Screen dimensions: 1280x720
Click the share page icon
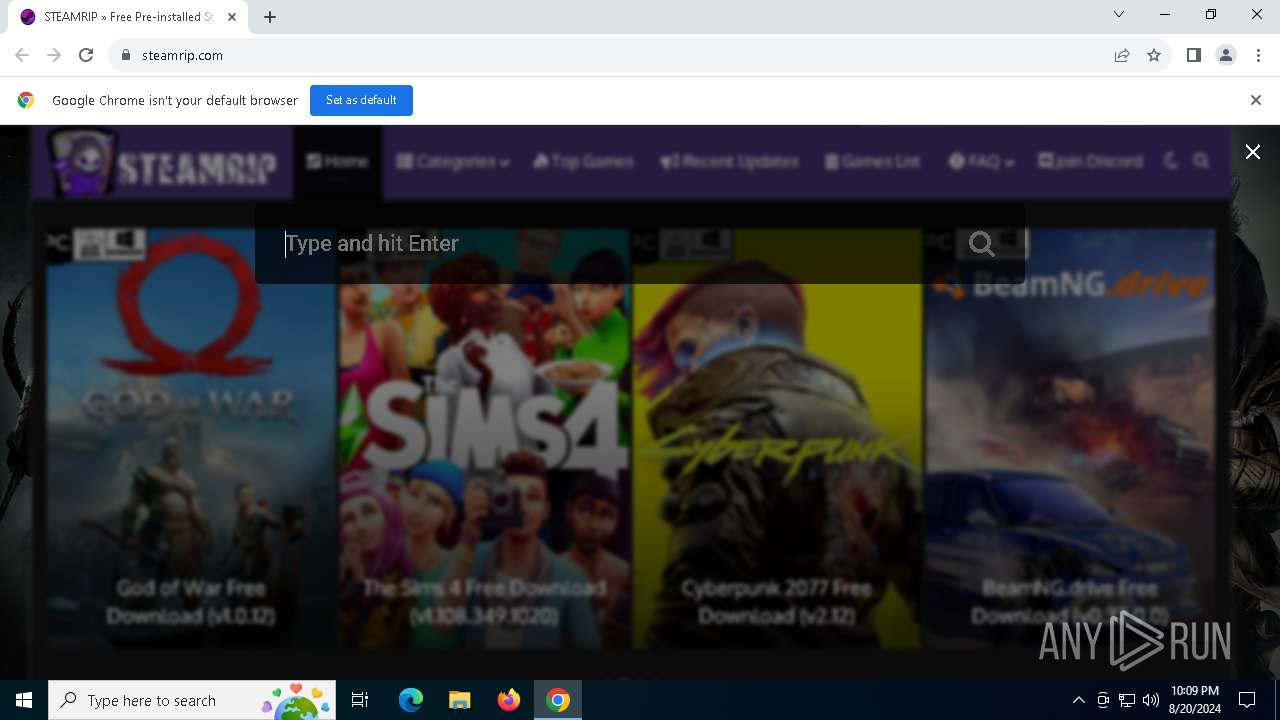(x=1122, y=55)
